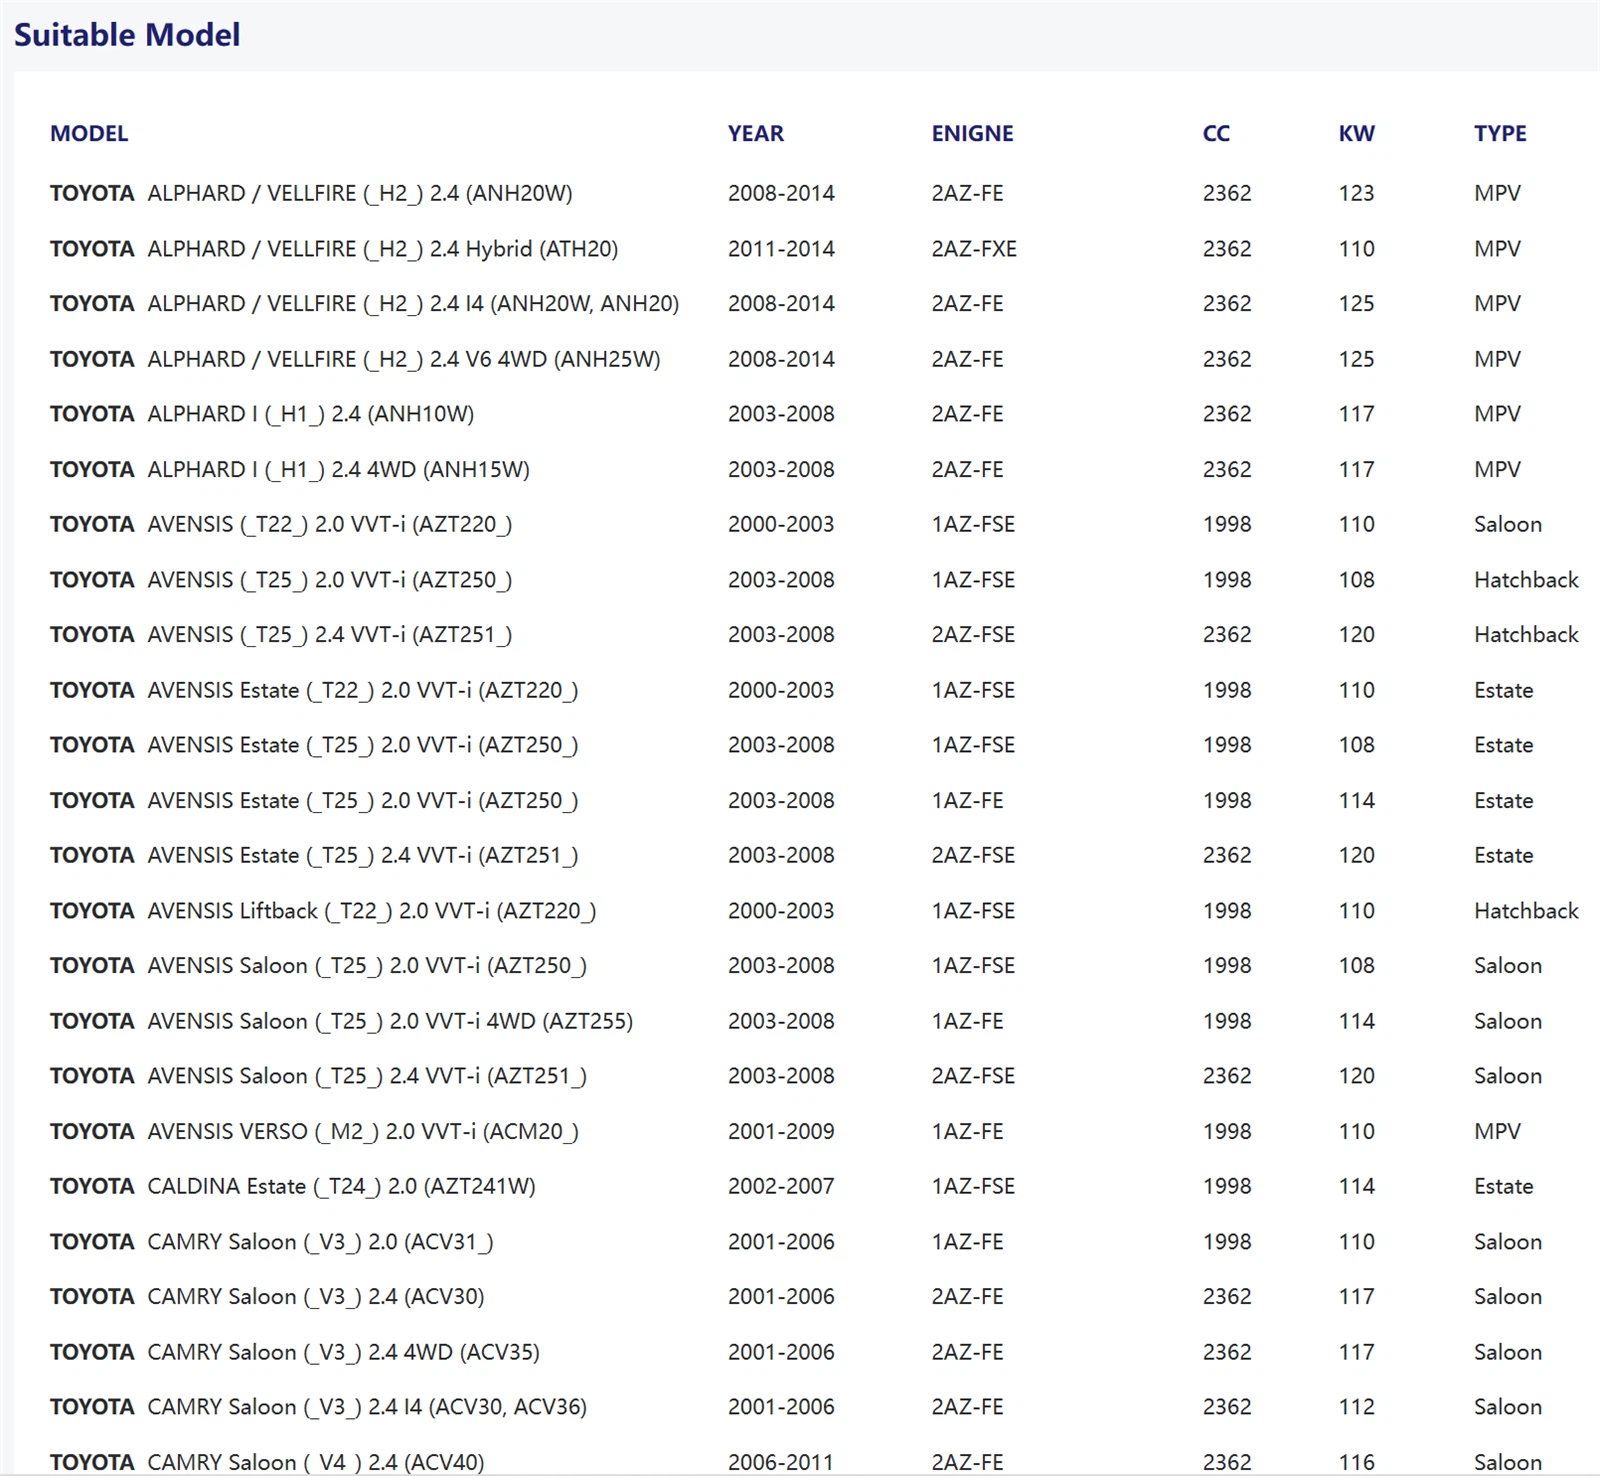Click KW value 116 for CAMRY ACV40 row
The height and width of the screenshot is (1476, 1600).
[1357, 1462]
